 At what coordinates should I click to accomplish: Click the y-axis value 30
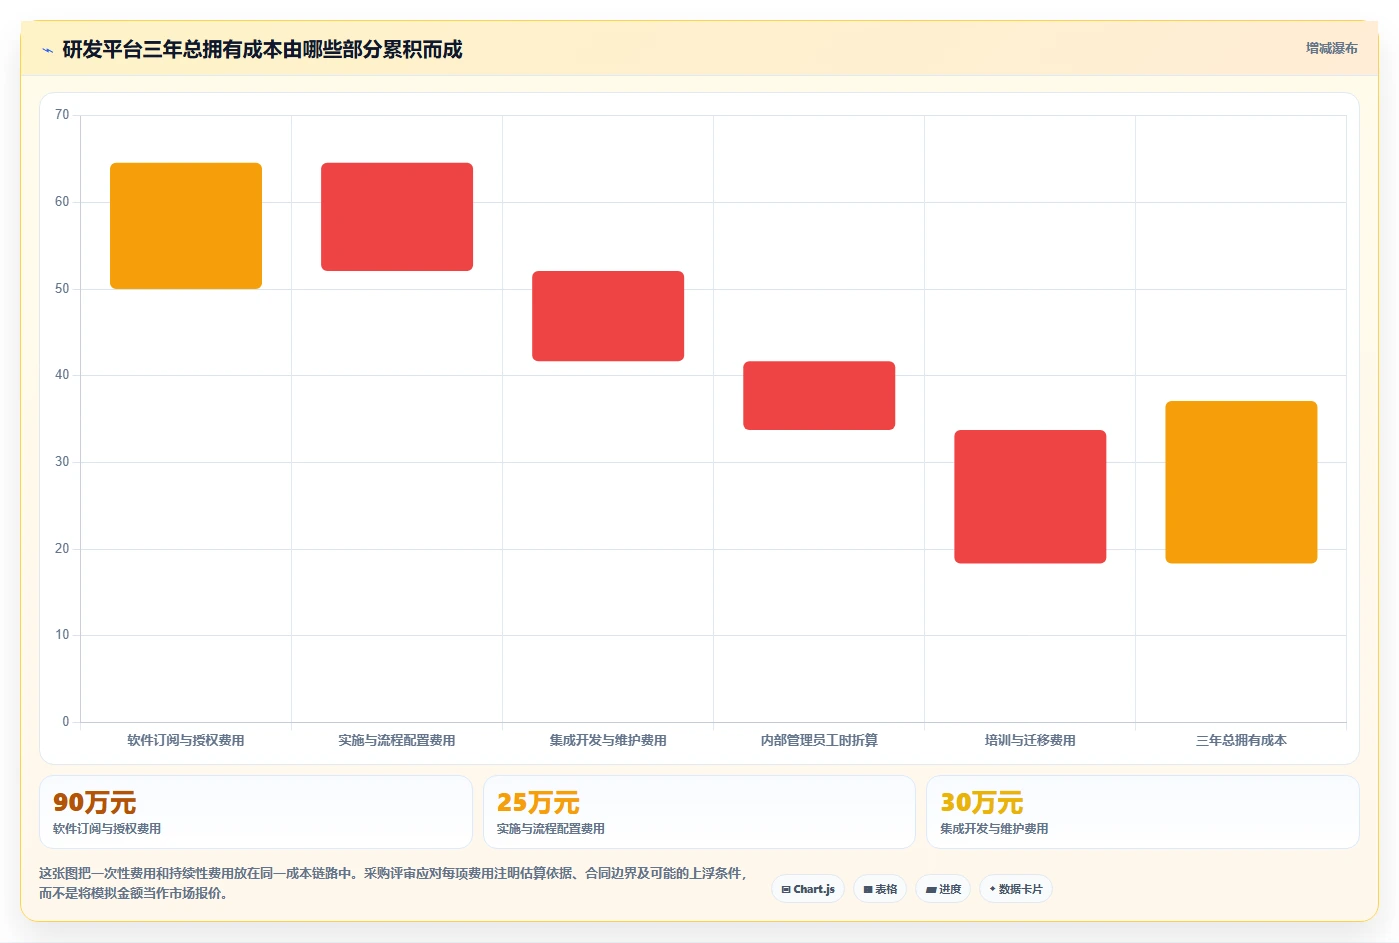click(62, 462)
